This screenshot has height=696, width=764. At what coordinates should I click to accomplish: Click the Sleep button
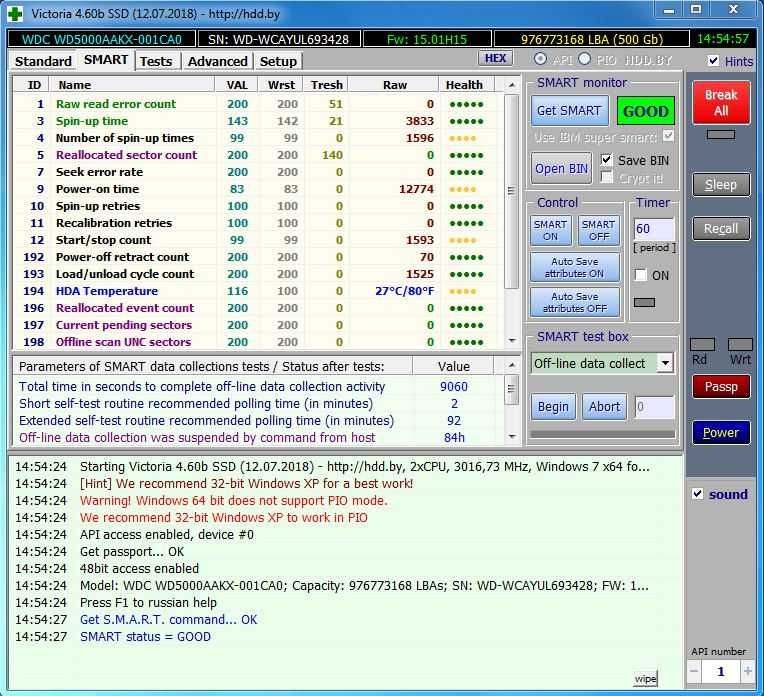point(721,185)
